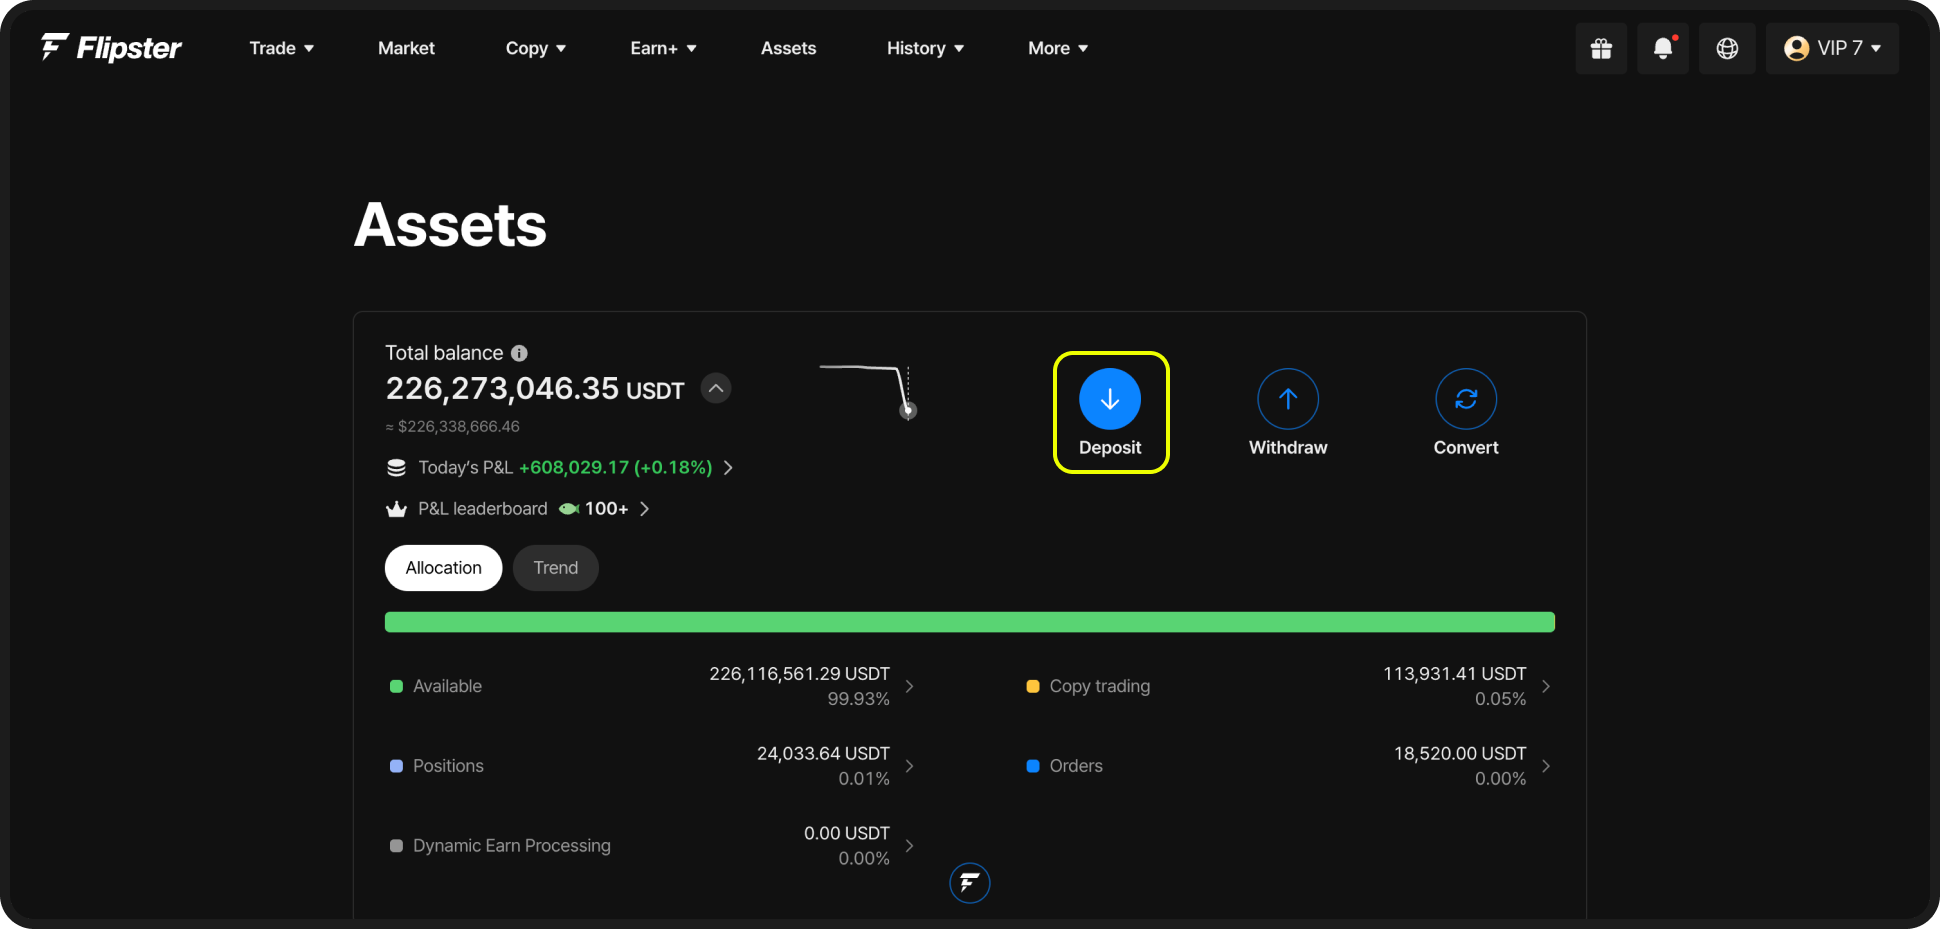Open P&L leaderboard chevron
Screen dimensions: 1940x929
pos(644,509)
